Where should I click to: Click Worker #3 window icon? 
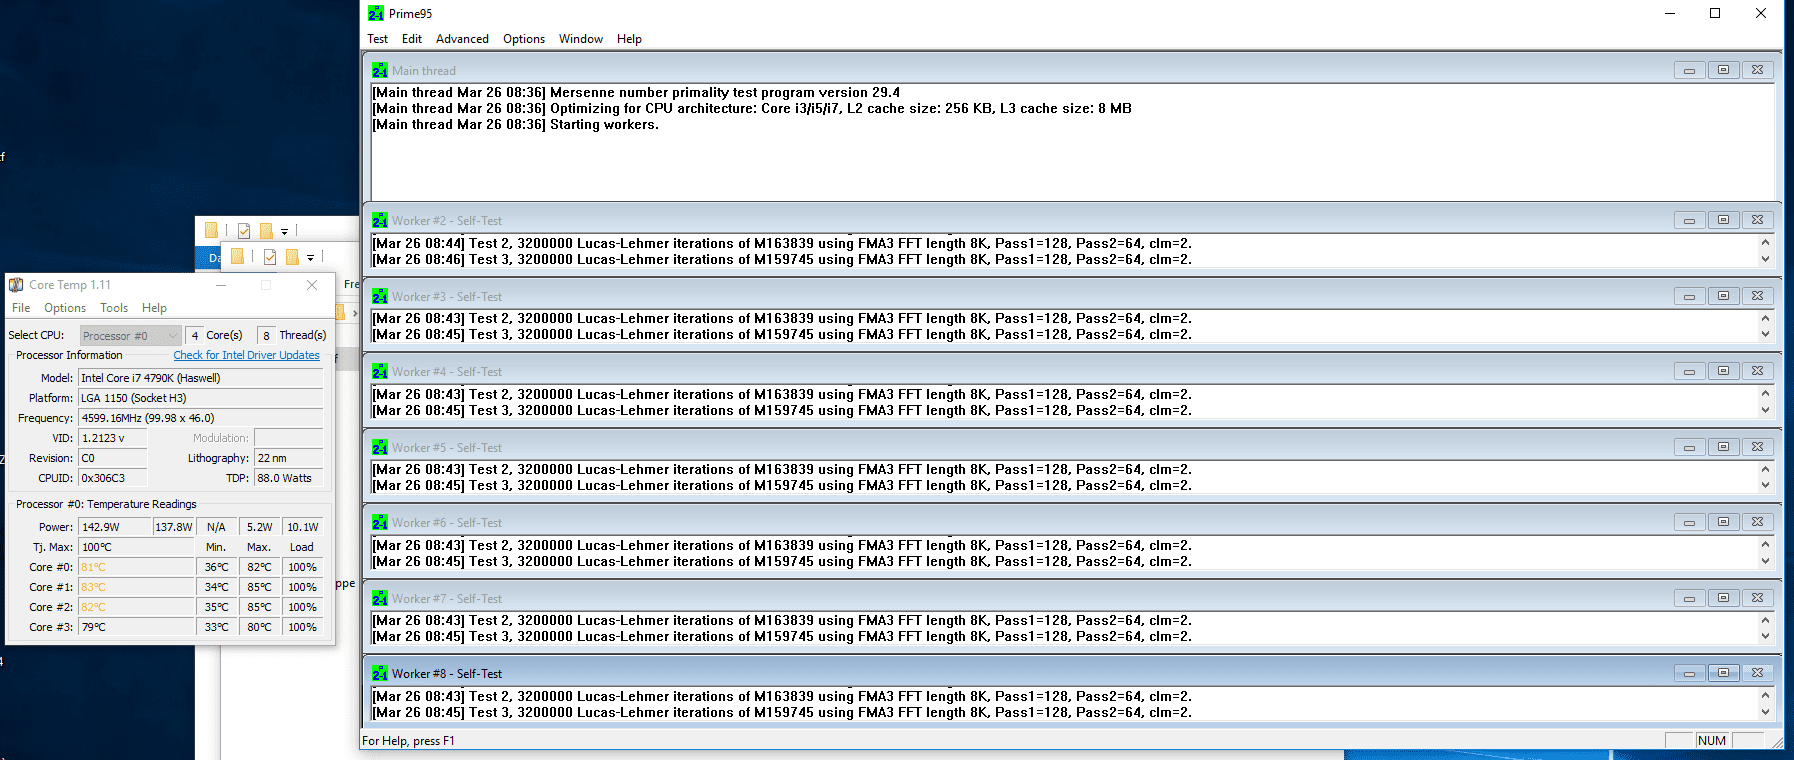pos(380,296)
